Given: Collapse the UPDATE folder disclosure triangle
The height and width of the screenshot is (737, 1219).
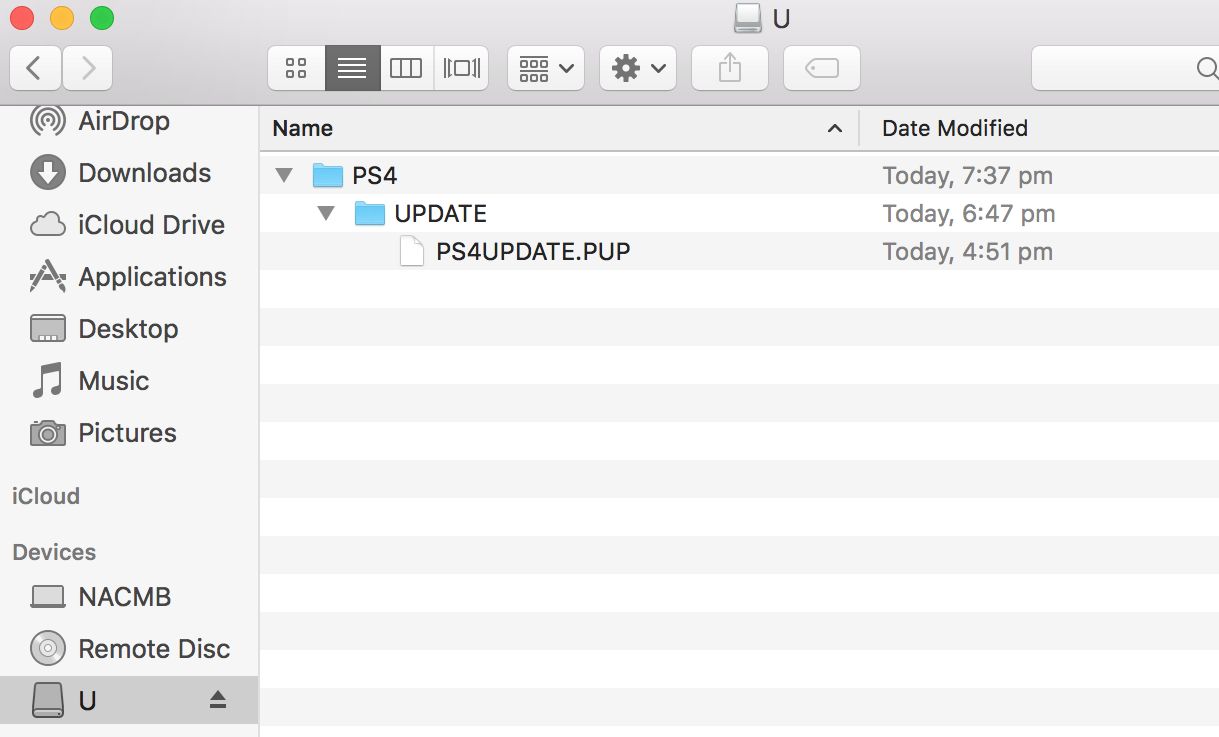Looking at the screenshot, I should click(326, 214).
